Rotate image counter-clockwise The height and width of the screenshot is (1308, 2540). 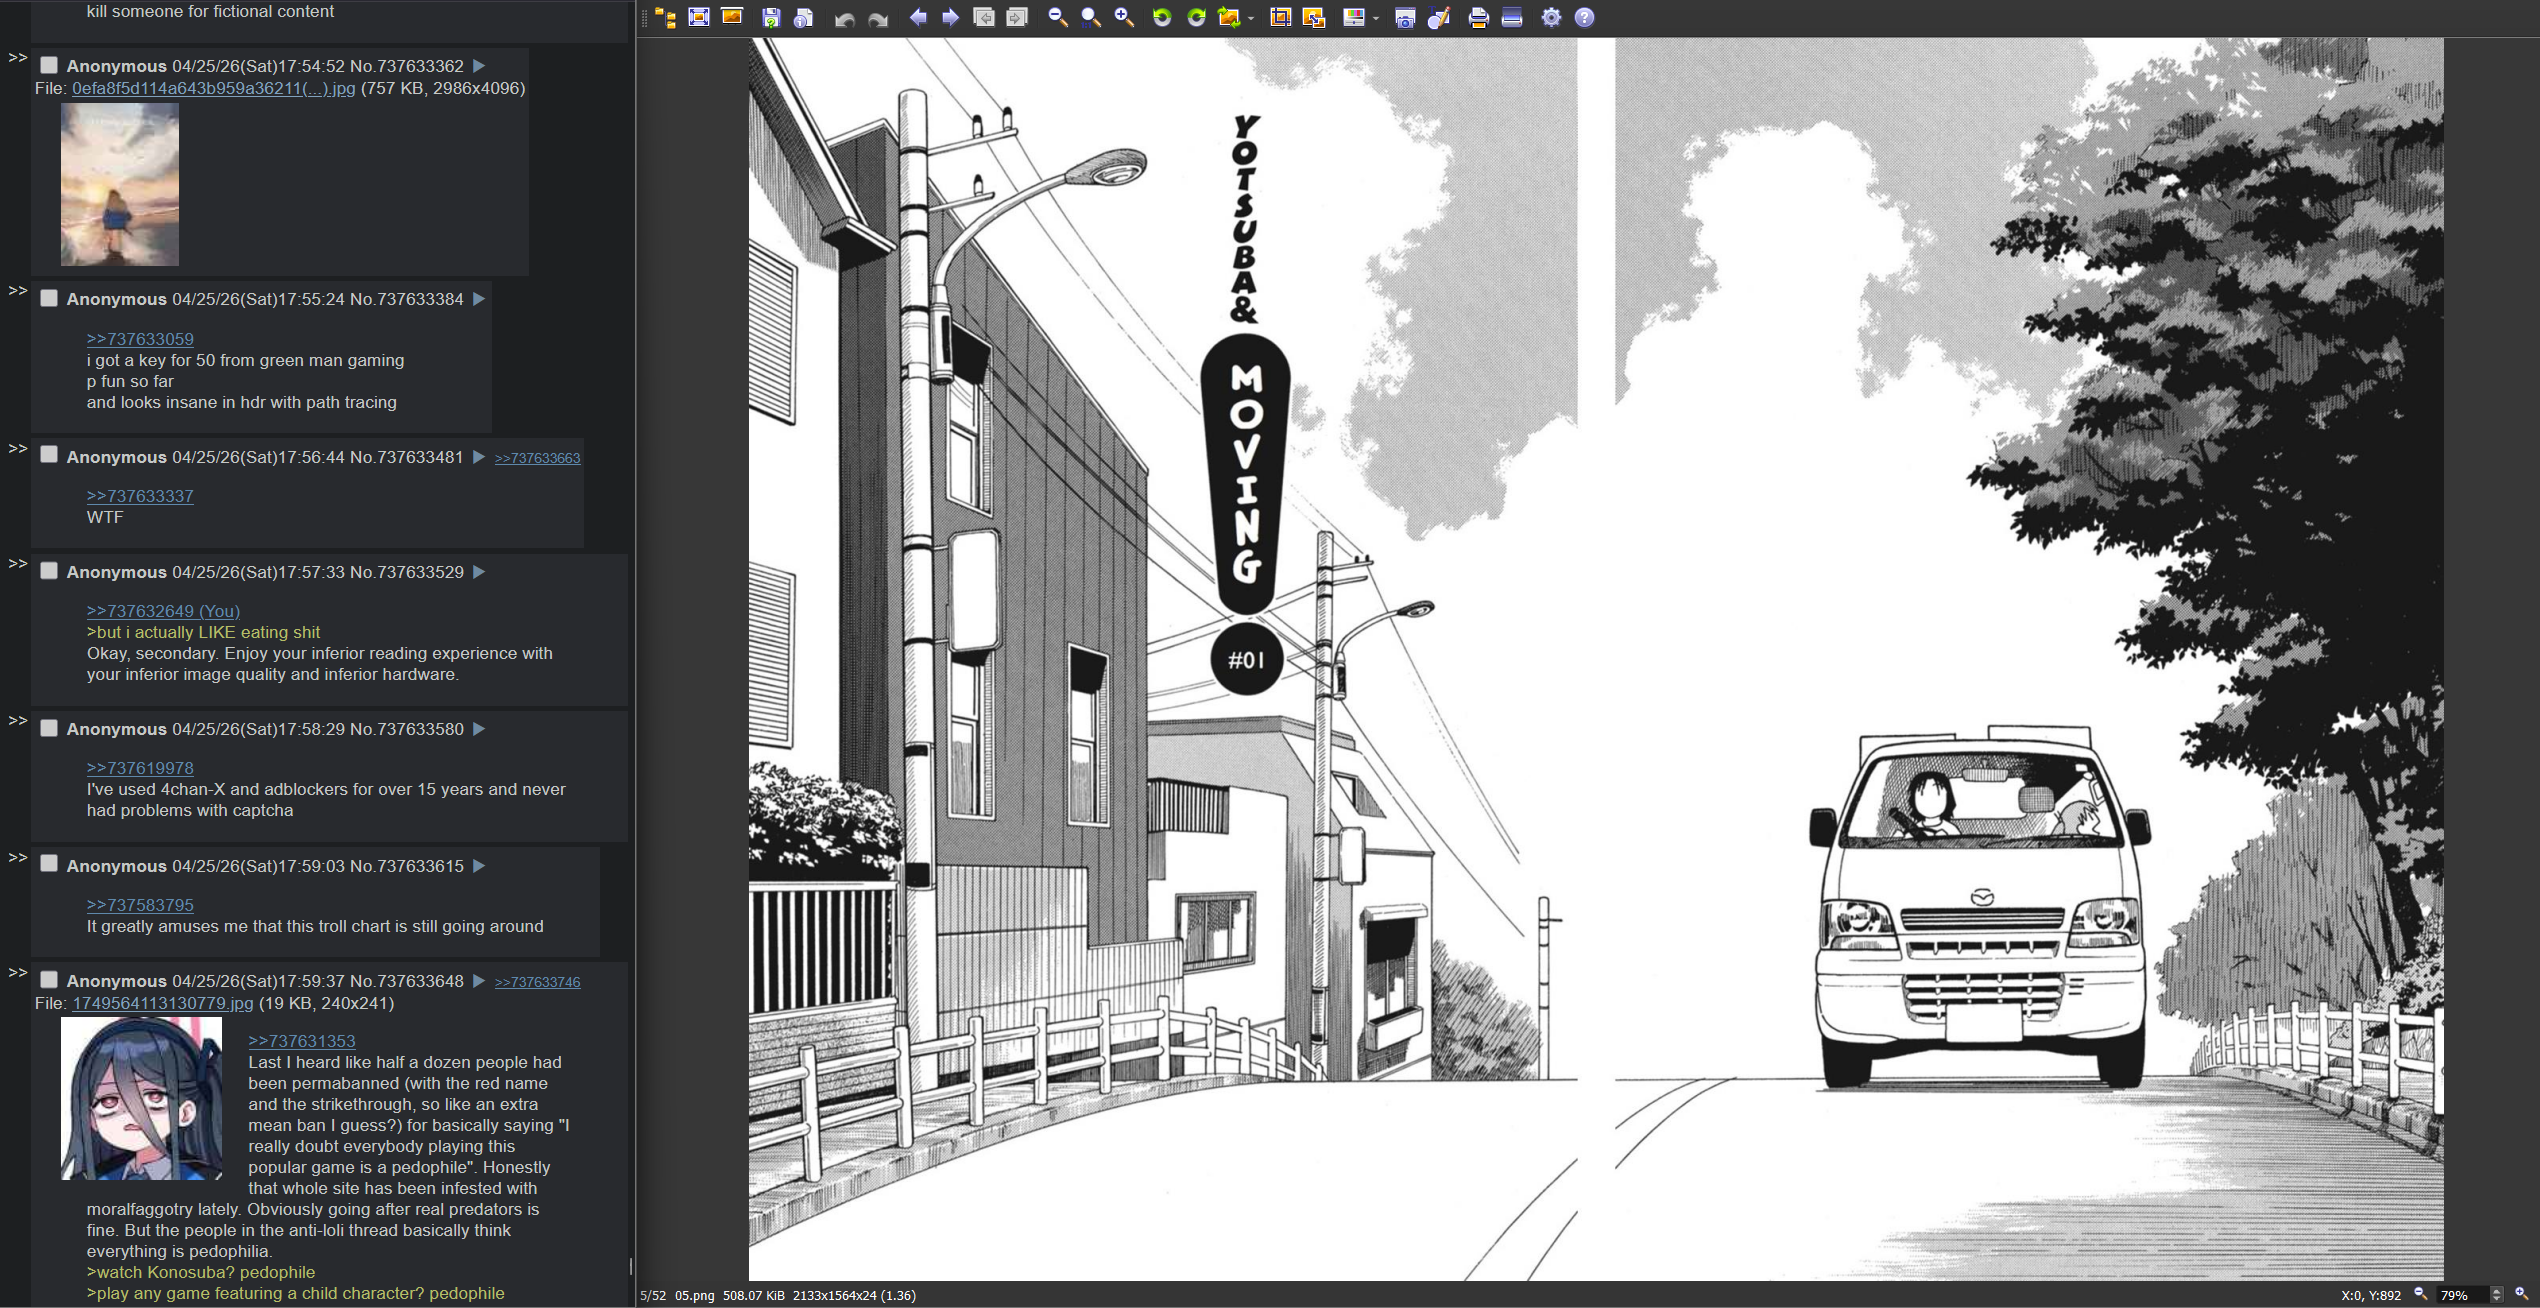[x=1162, y=18]
